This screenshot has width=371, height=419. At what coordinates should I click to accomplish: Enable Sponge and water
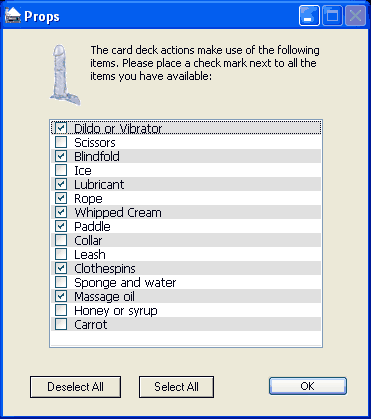click(61, 282)
